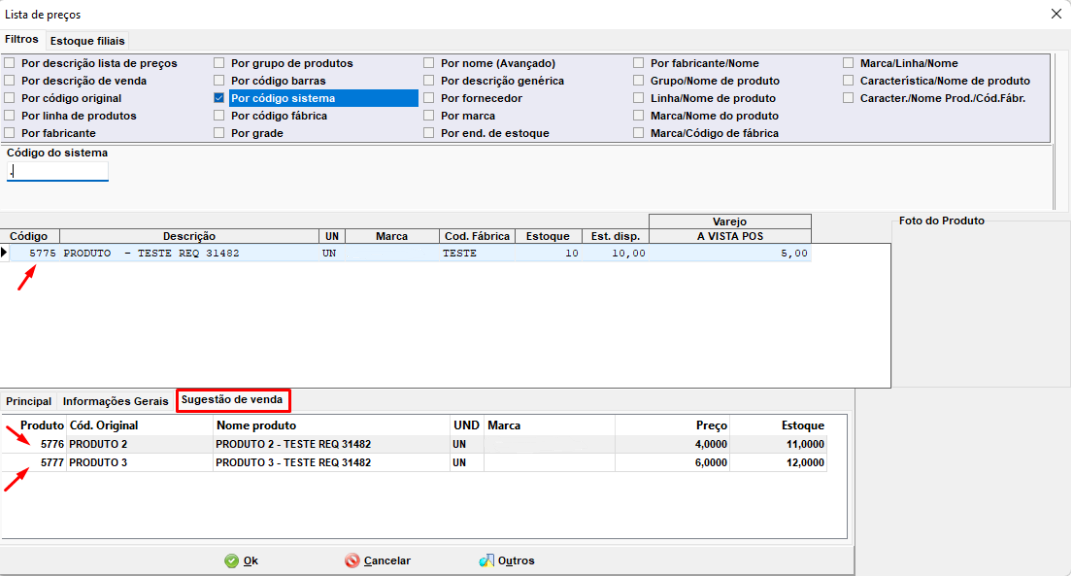Click the Outros tools icon
1071x576 pixels.
click(x=487, y=561)
